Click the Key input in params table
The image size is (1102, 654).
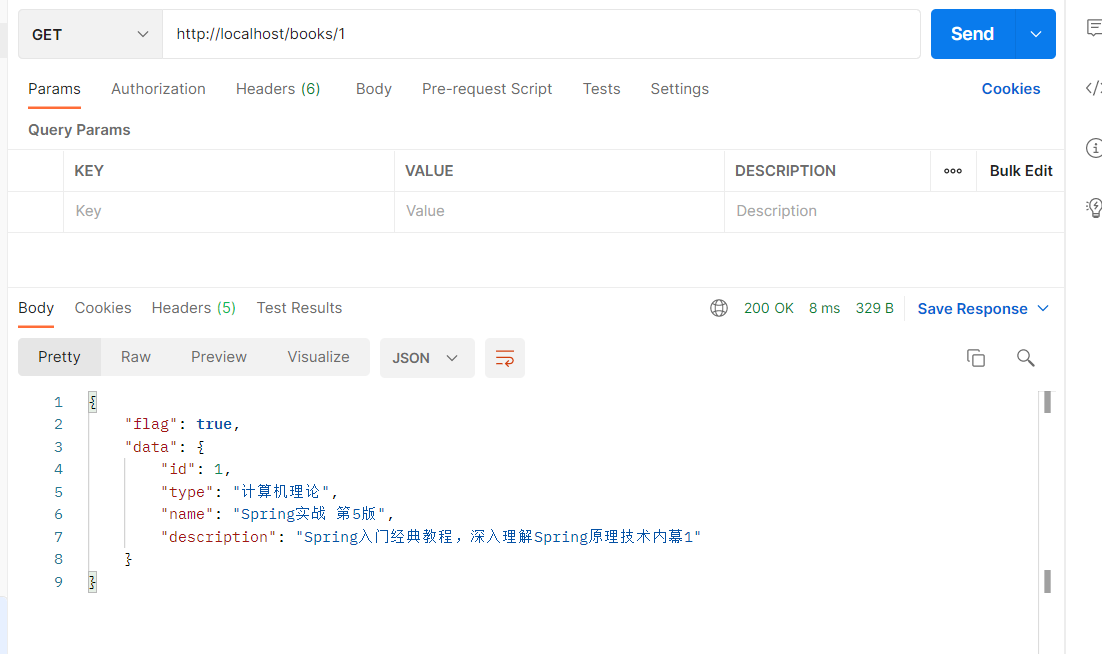(x=229, y=211)
